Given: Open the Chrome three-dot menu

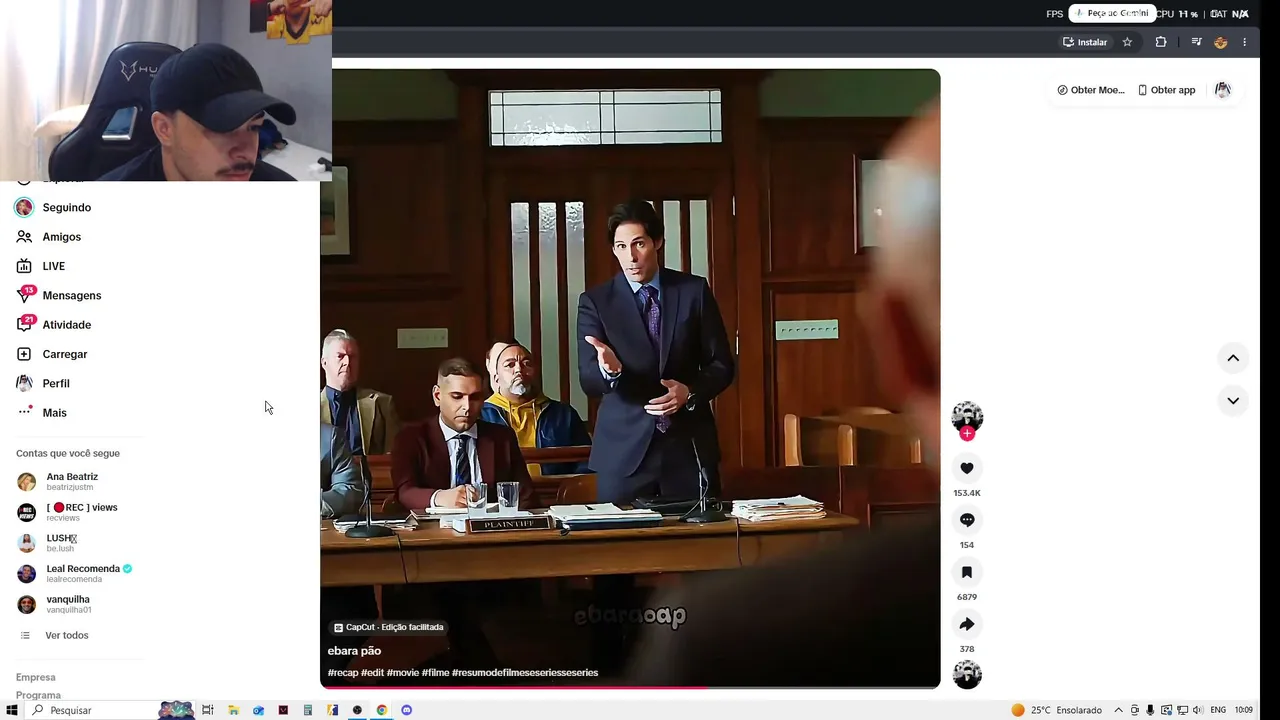Looking at the screenshot, I should click(1244, 42).
